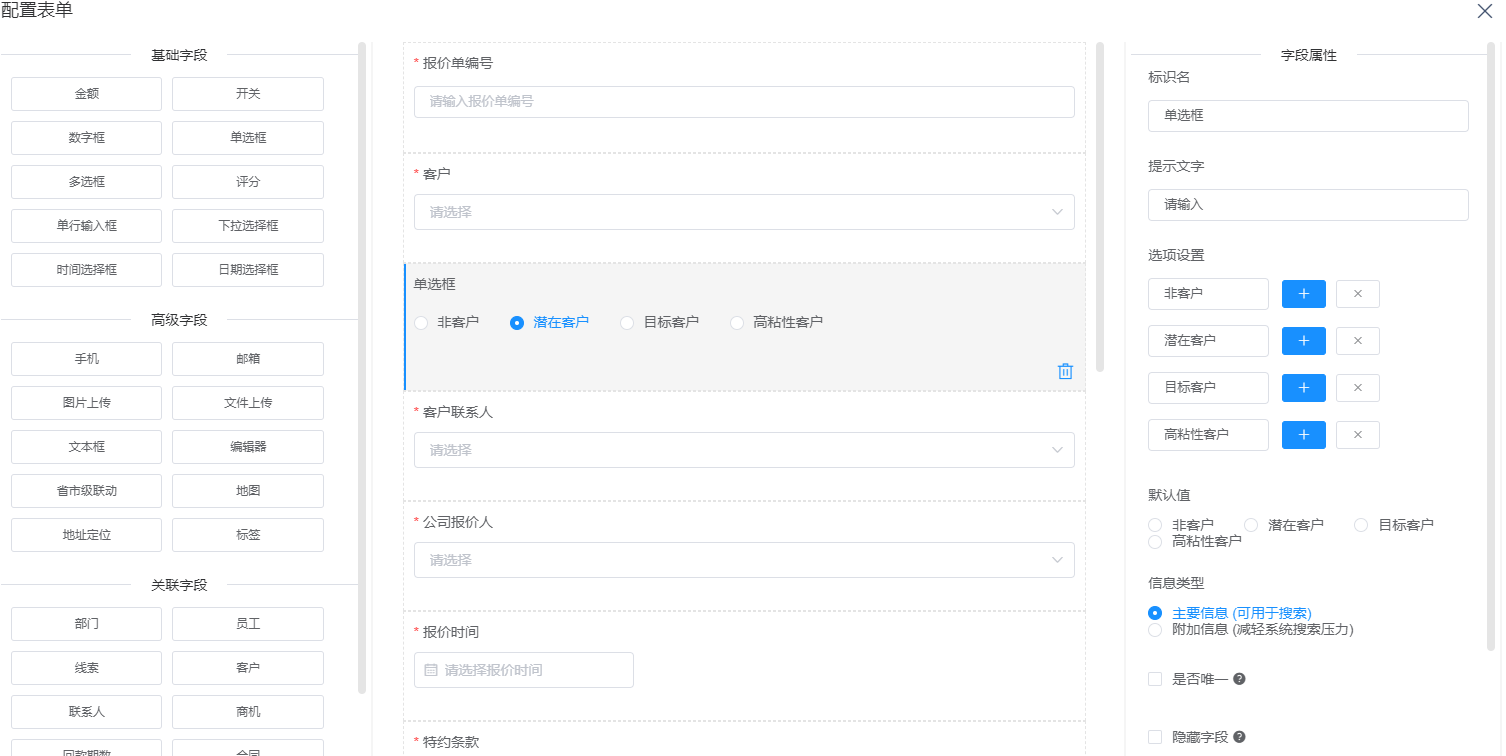Choose 附加信息 (减轻系统搜索压力) info type
Image resolution: width=1506 pixels, height=756 pixels.
pos(1155,630)
